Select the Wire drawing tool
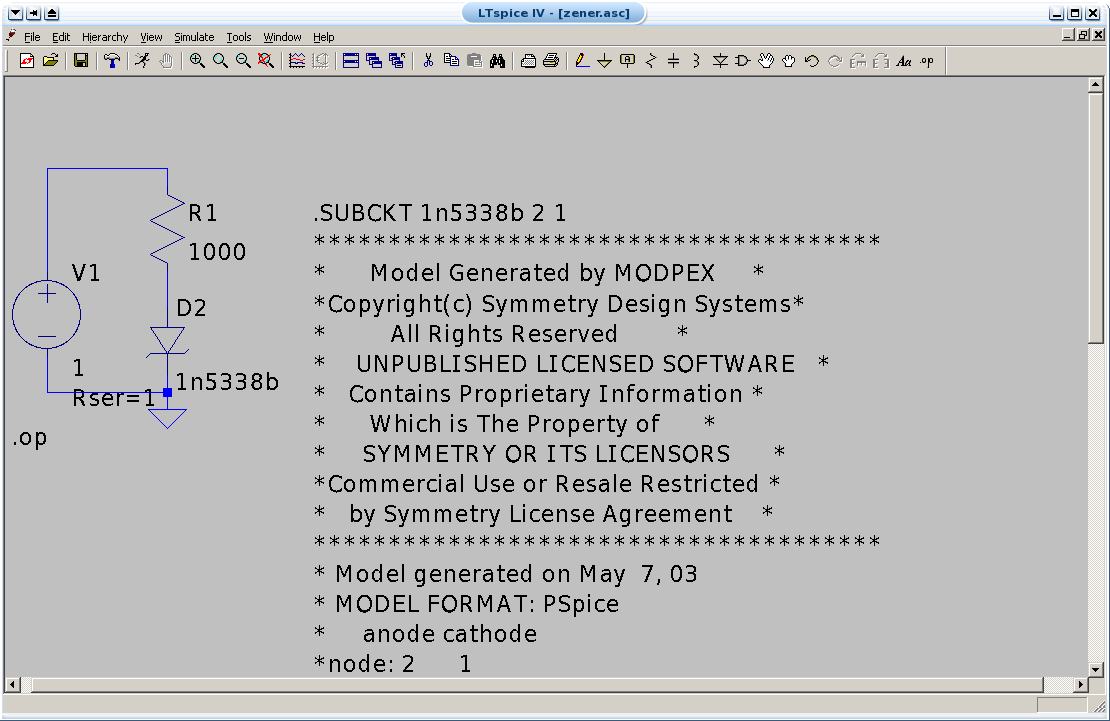This screenshot has width=1110, height=721. (583, 61)
